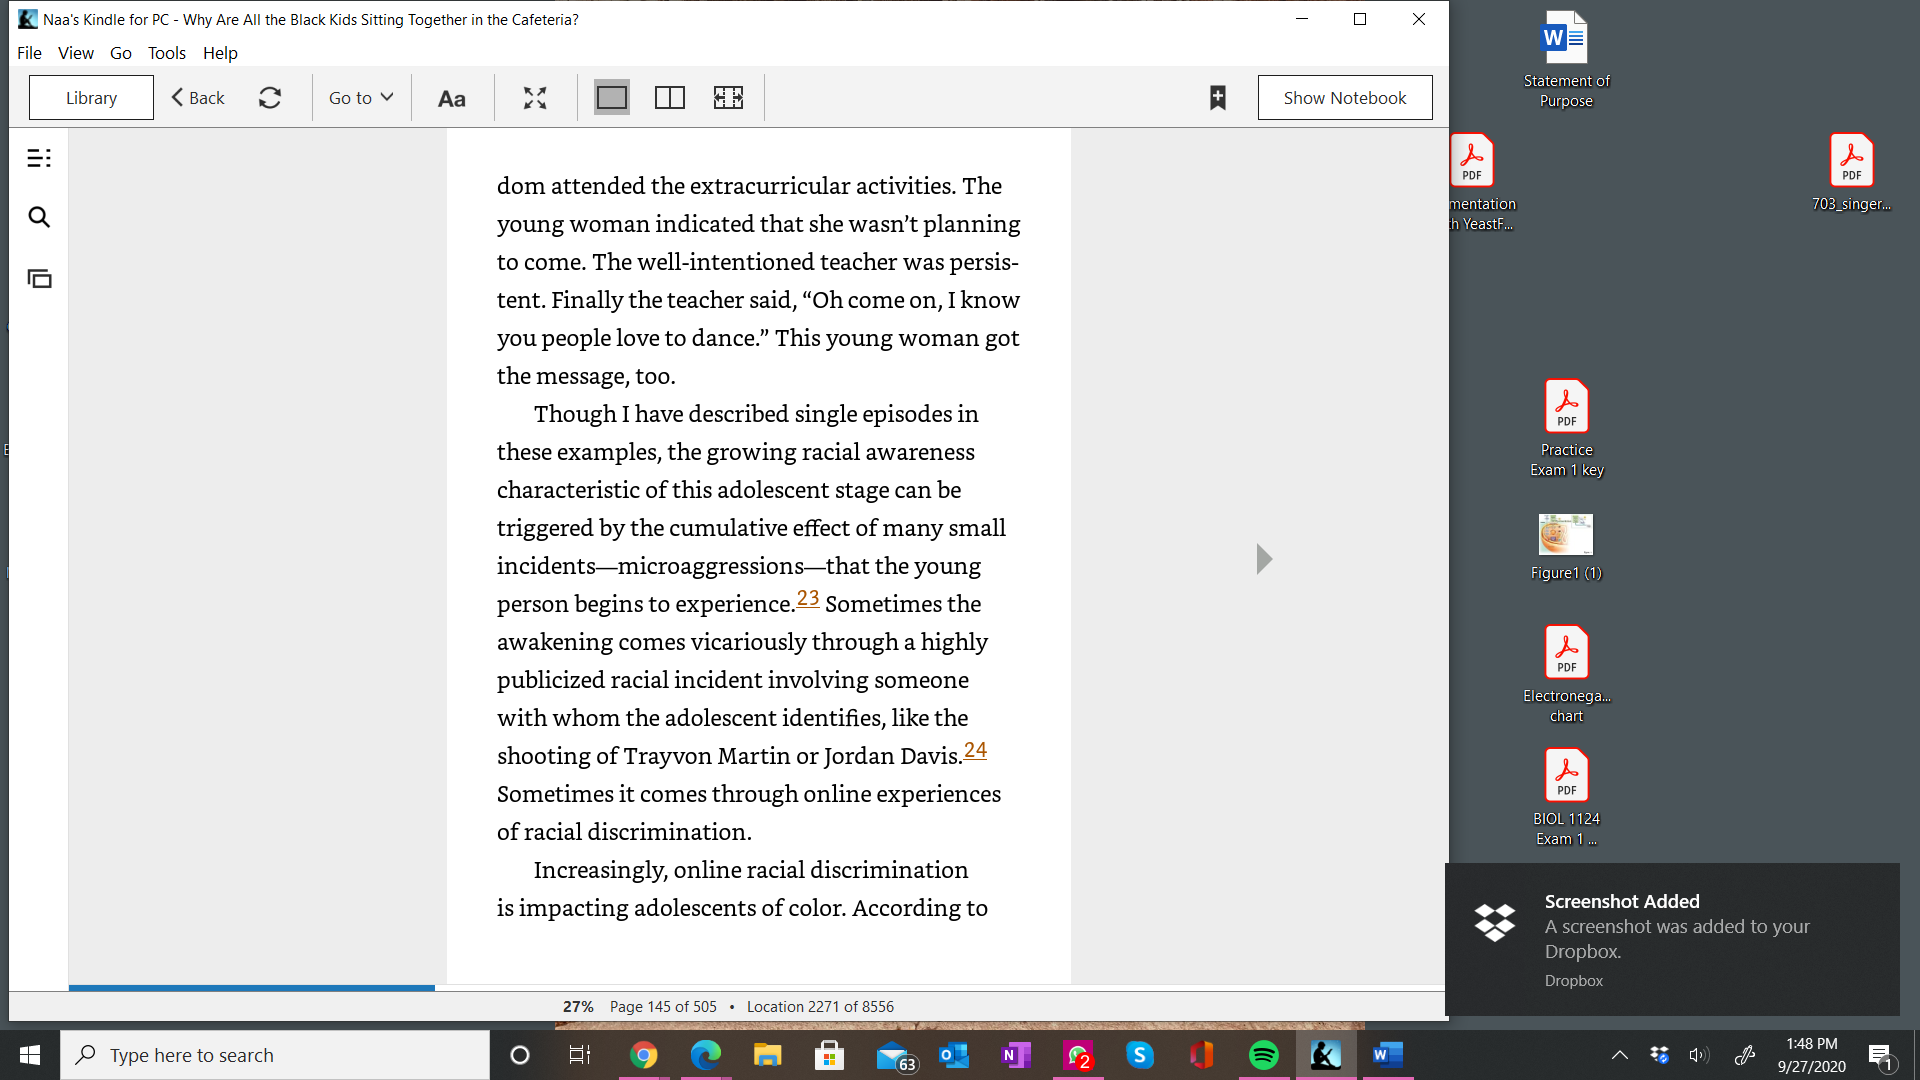Show hidden system tray icons chevron
Screen dimensions: 1920x1080
coord(1619,1055)
